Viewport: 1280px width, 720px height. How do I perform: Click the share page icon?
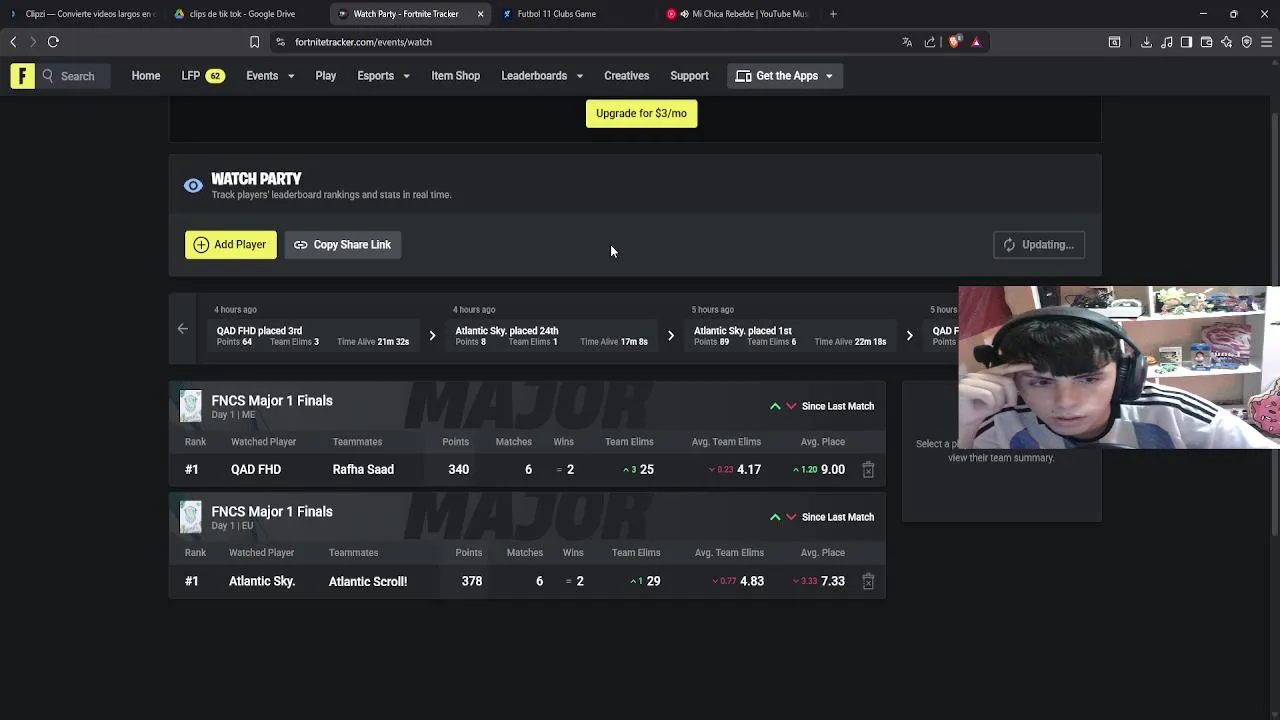(930, 42)
